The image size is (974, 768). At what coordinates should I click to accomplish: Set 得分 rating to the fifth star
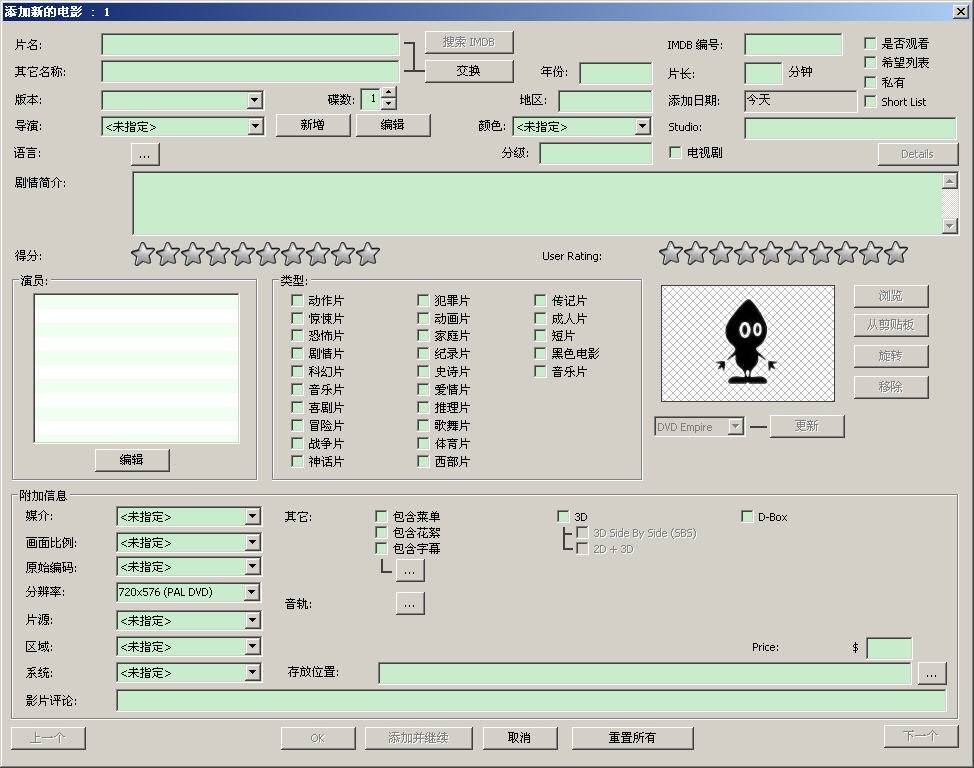click(243, 254)
